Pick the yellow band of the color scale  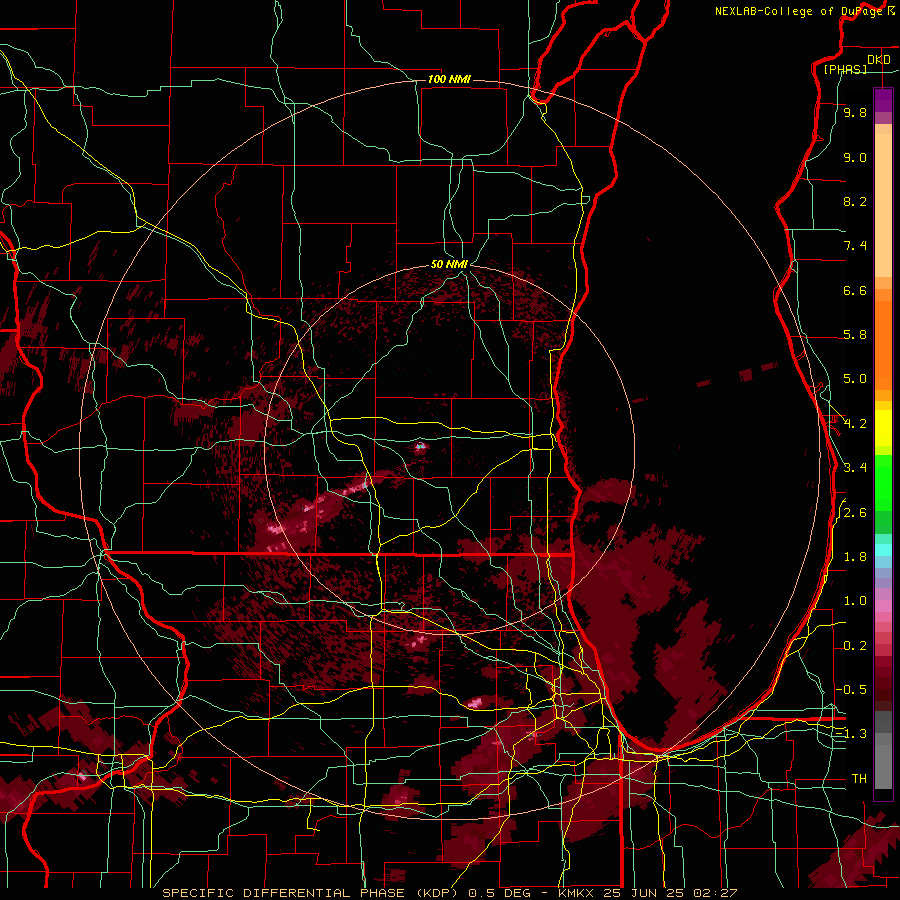point(883,428)
